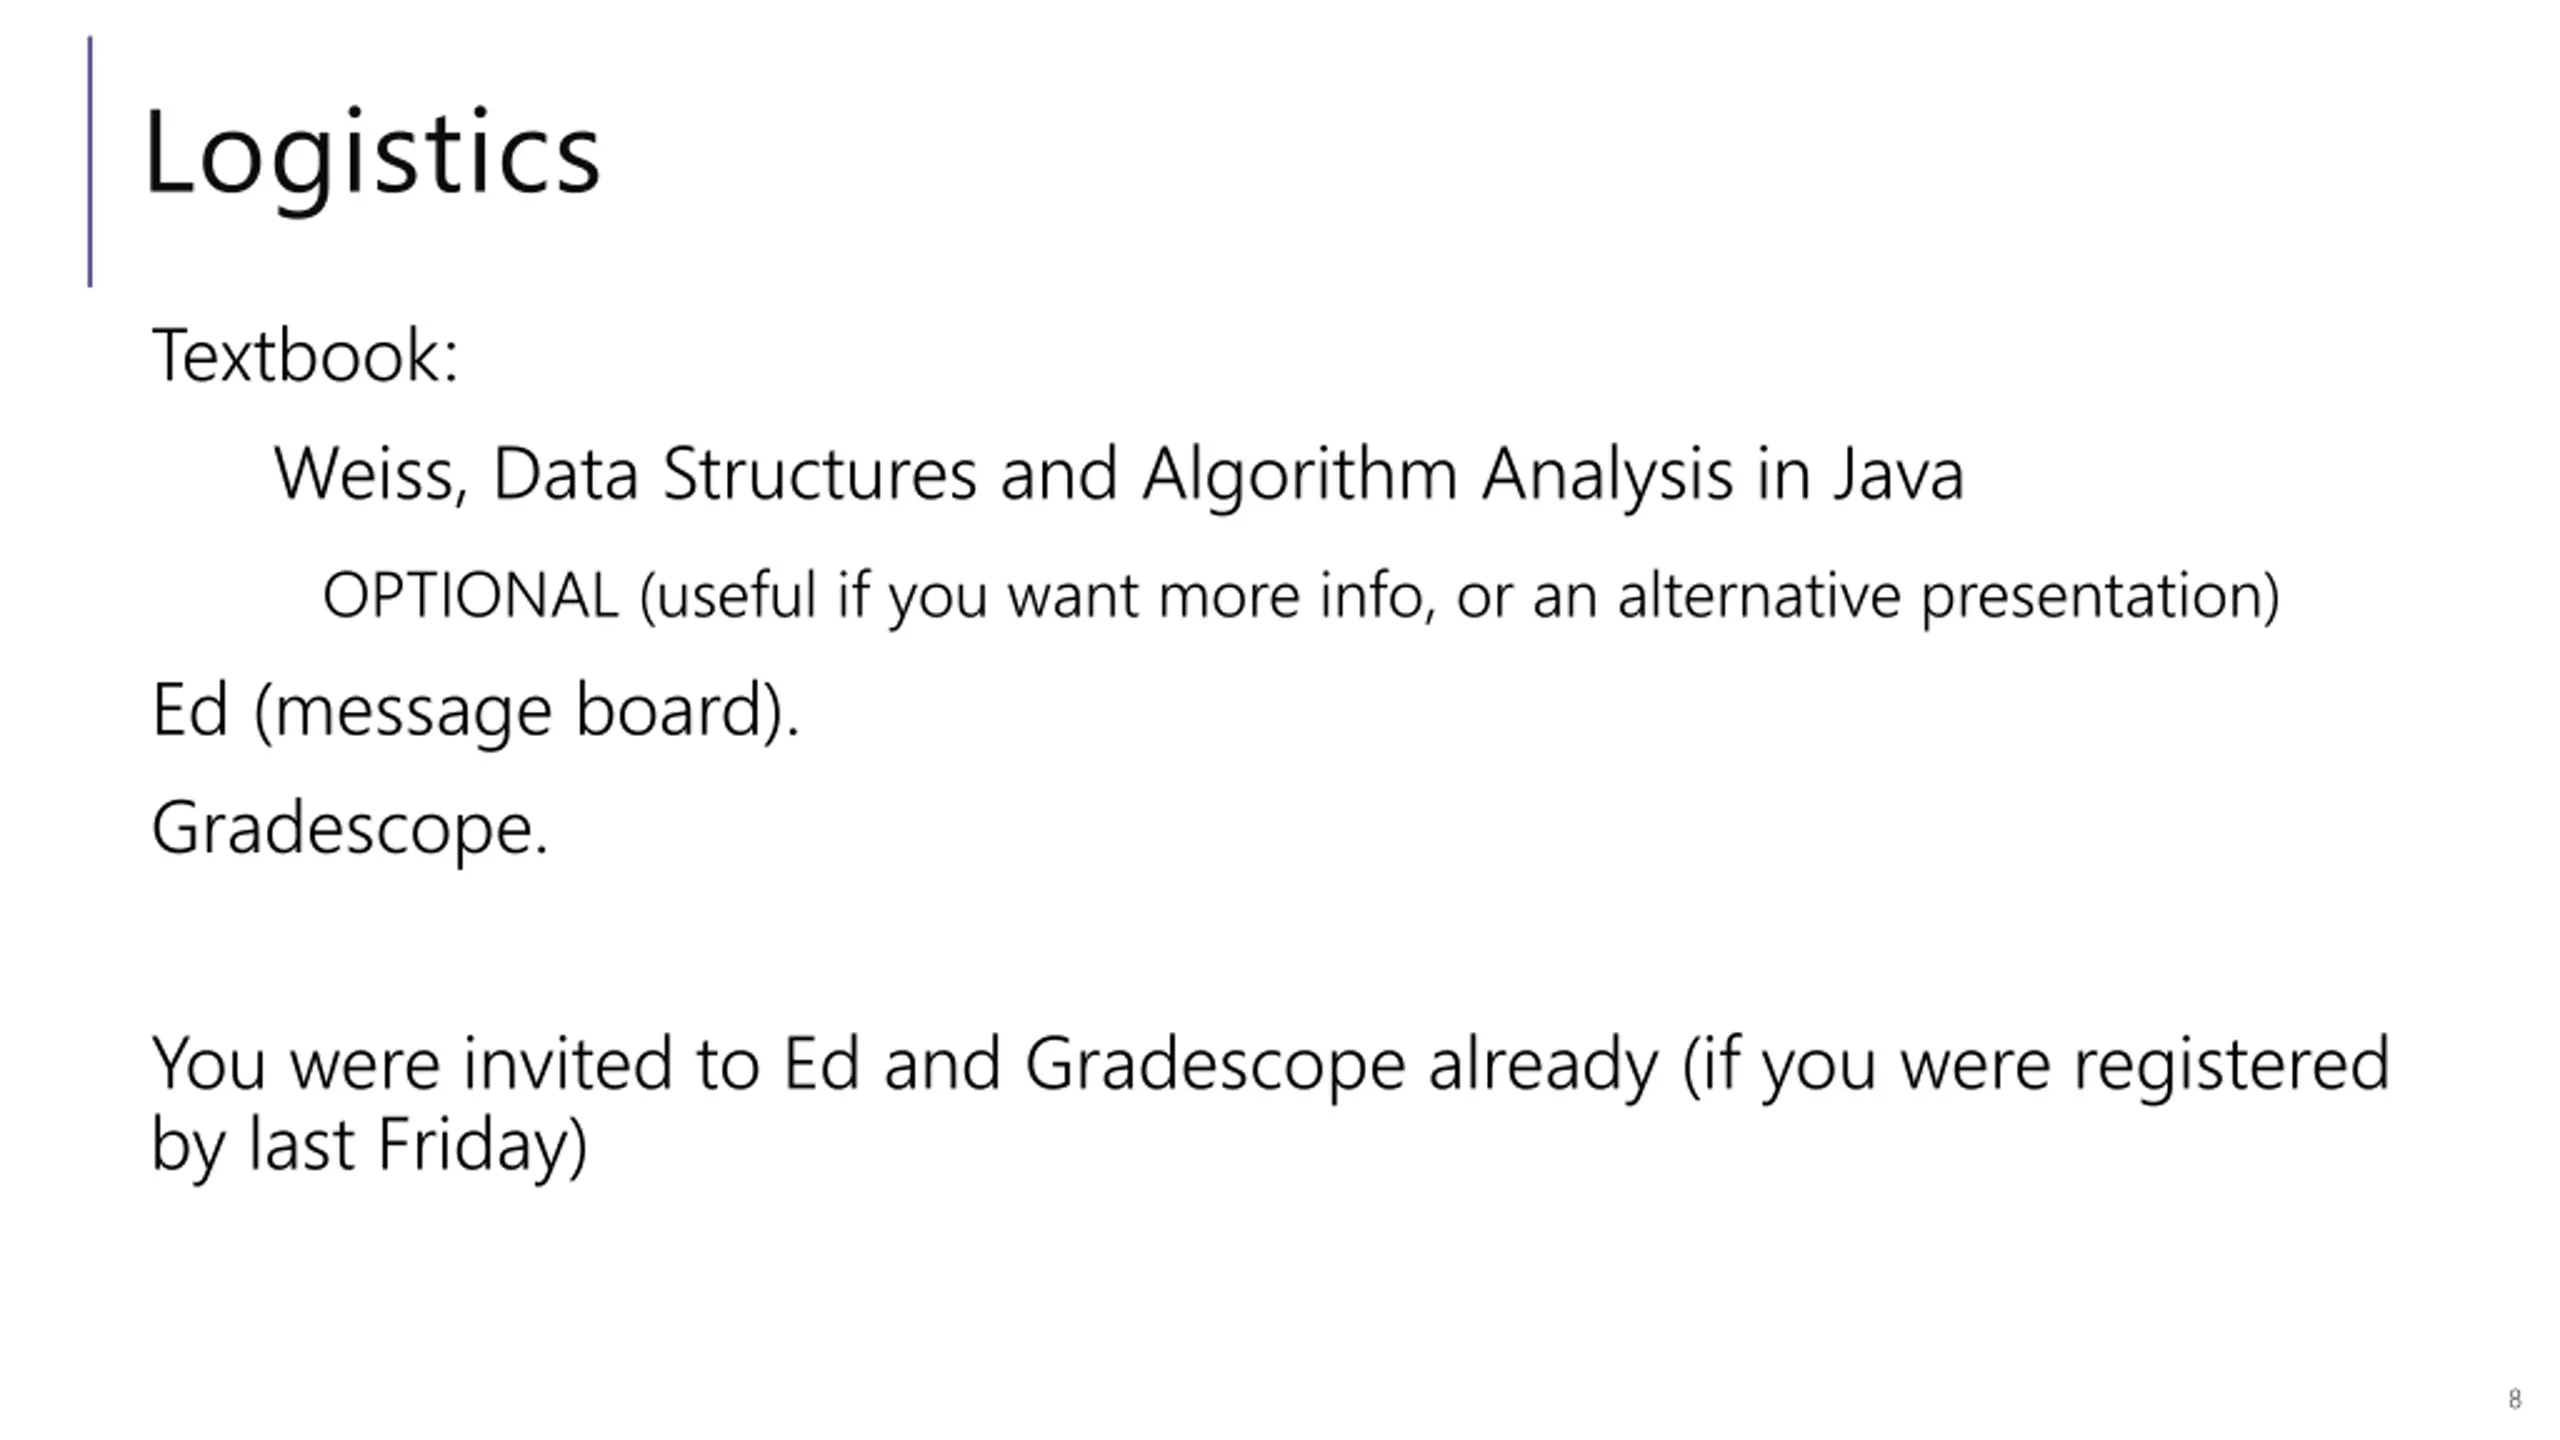
Task: Click the slide number 8
Action: coord(2515,1399)
